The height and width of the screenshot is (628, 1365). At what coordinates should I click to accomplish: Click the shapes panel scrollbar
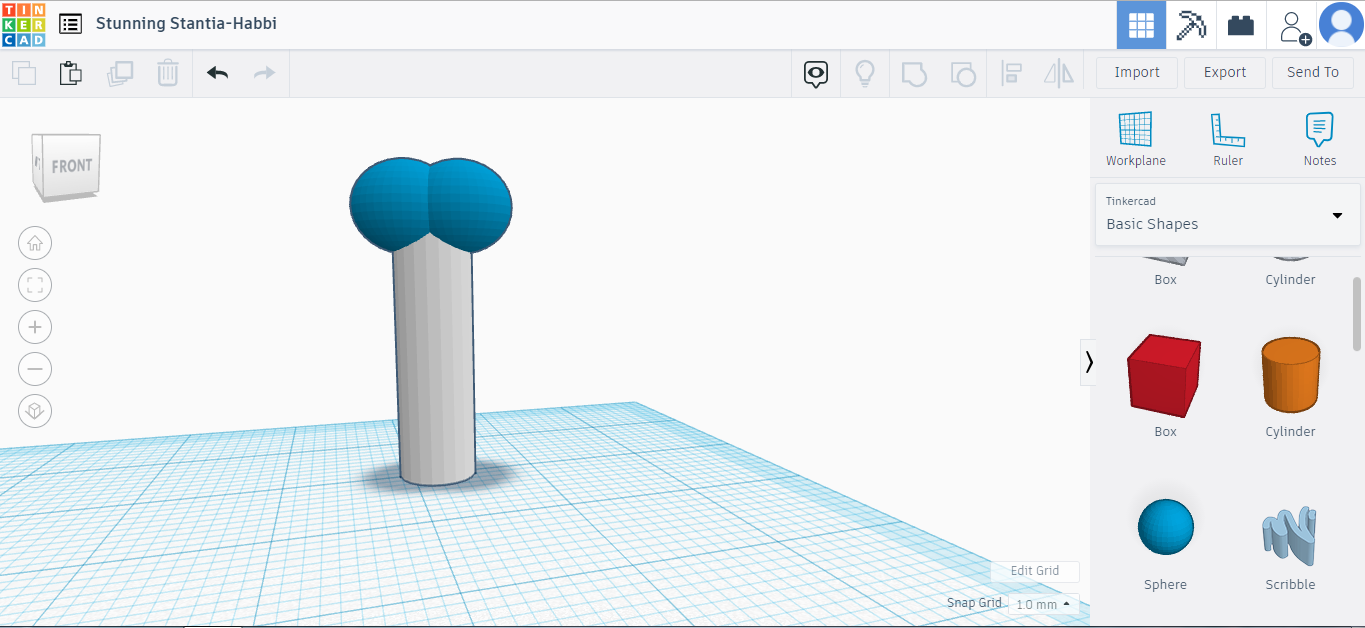1357,313
